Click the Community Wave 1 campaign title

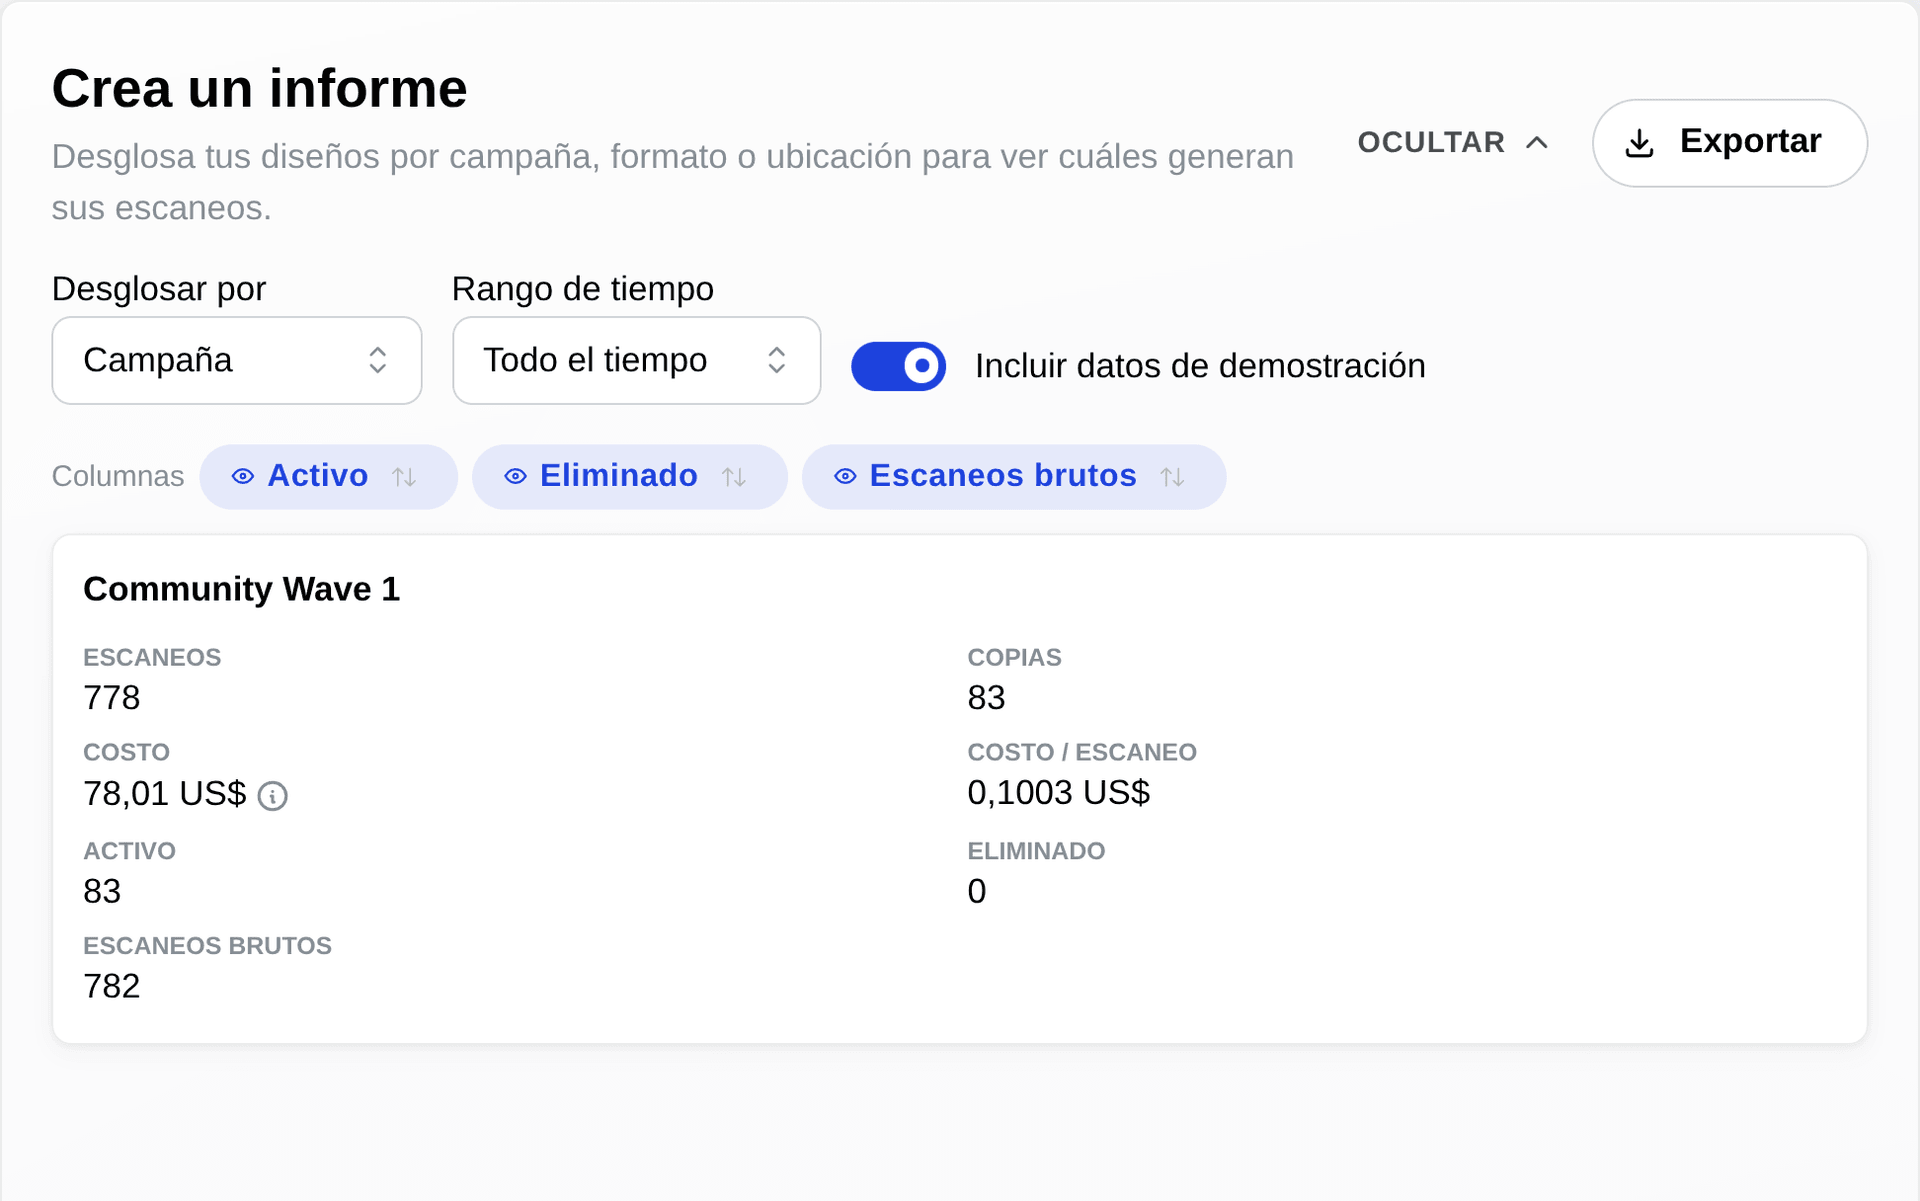(x=242, y=589)
